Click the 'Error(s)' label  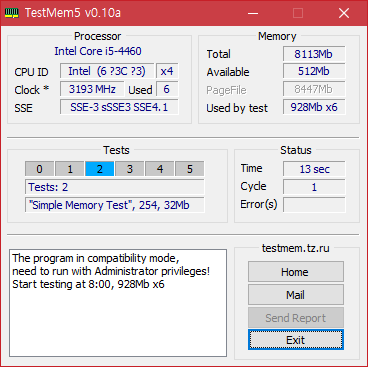tap(259, 204)
